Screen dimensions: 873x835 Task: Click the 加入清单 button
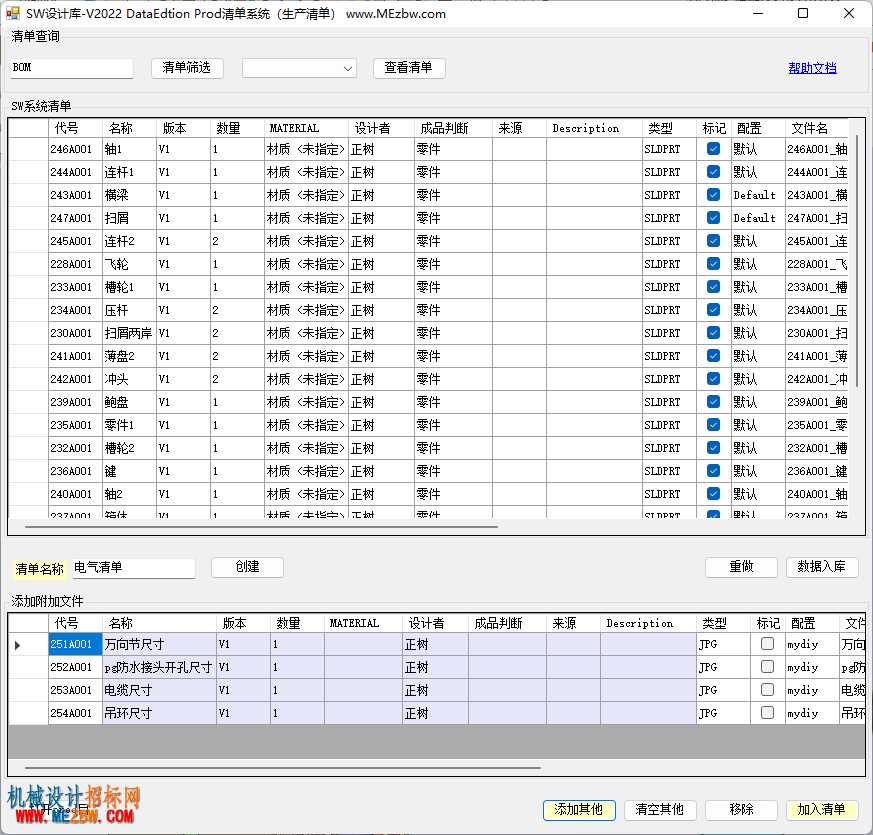(x=822, y=810)
